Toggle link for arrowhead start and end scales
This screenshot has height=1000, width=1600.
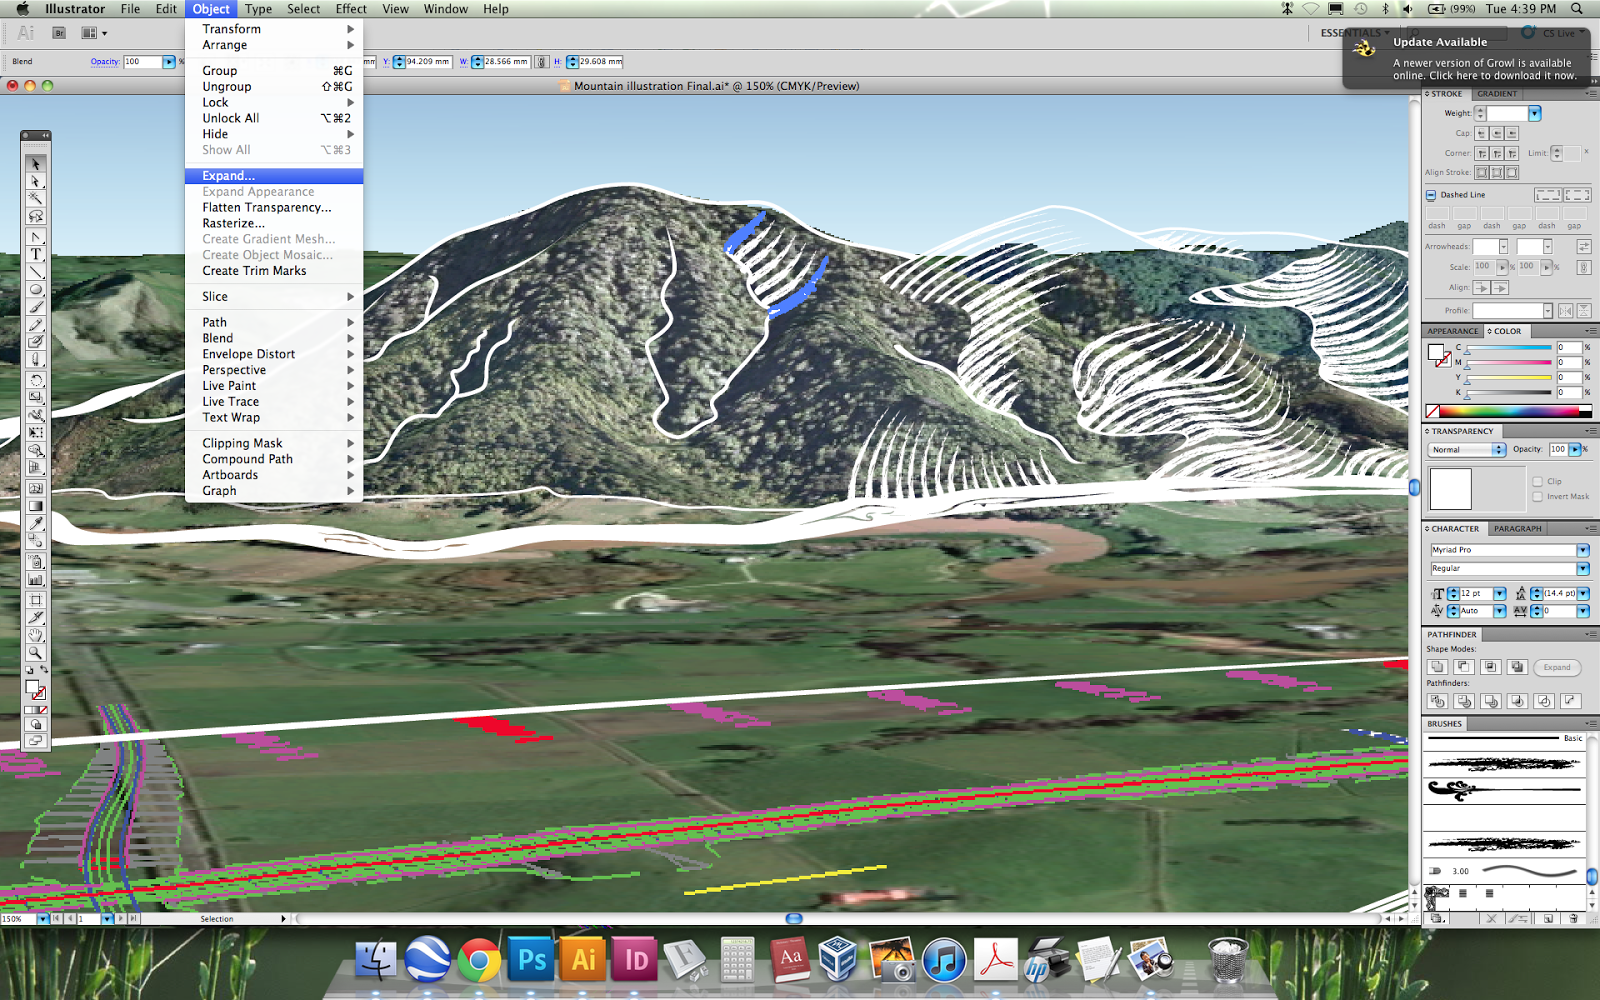point(1584,267)
